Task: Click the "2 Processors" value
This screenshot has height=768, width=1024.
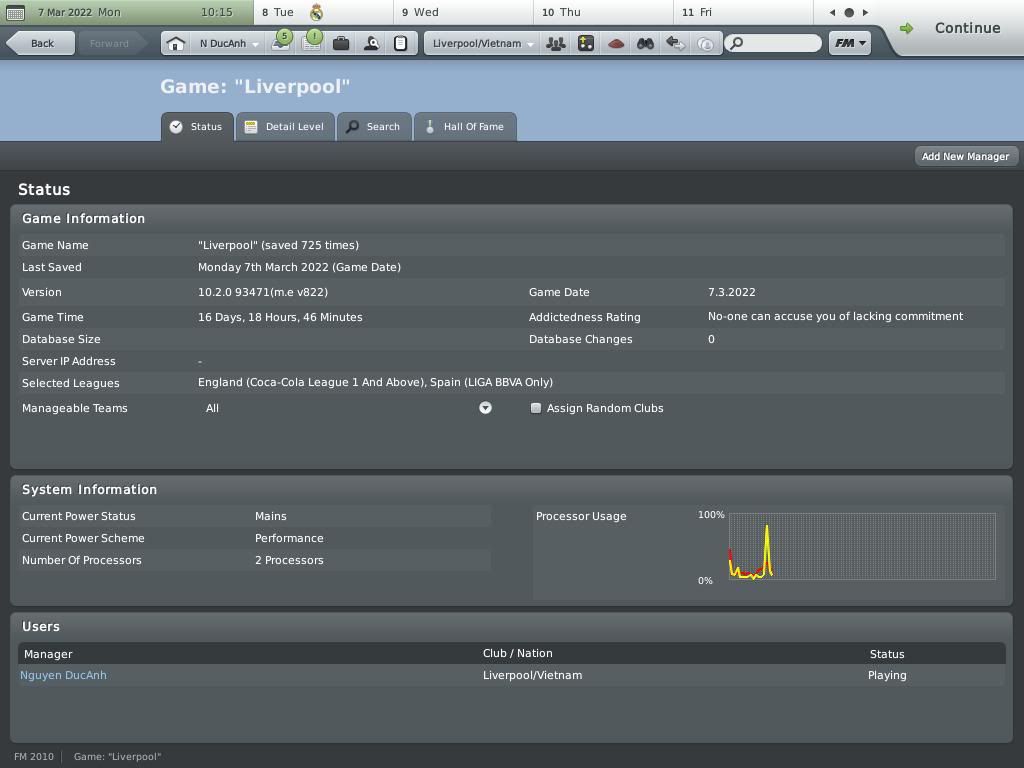Action: click(x=289, y=560)
